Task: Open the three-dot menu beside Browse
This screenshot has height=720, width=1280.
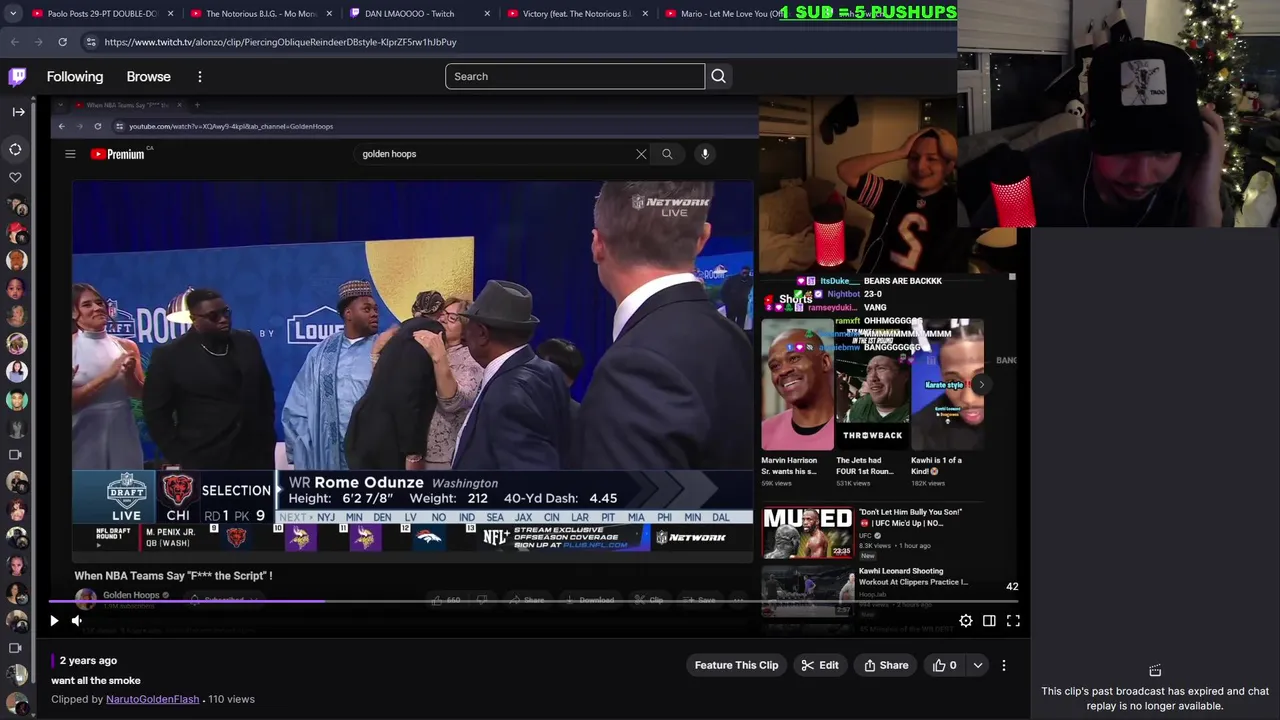Action: coord(200,77)
